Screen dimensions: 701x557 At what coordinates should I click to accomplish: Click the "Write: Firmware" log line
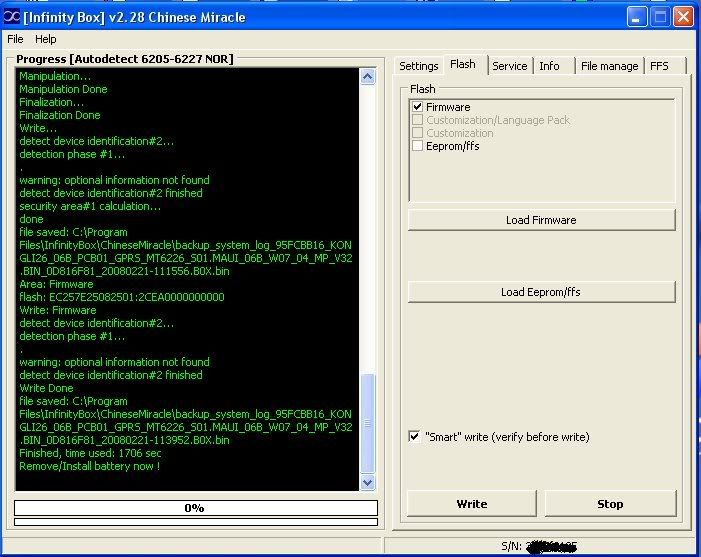click(58, 310)
